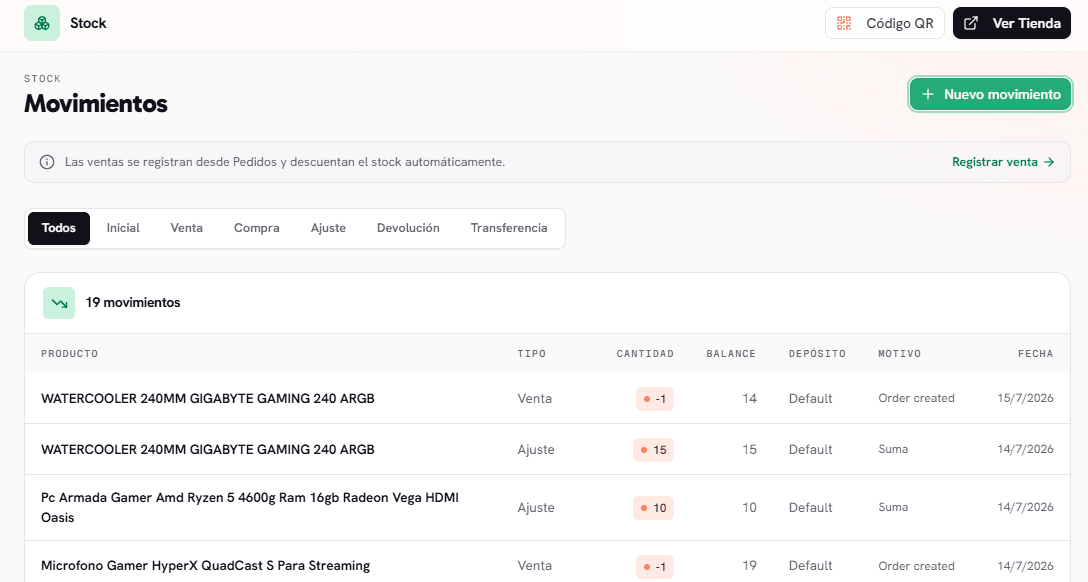Click the -1 quantity badge in the 15/7/2026 row
This screenshot has width=1088, height=582.
click(x=655, y=399)
